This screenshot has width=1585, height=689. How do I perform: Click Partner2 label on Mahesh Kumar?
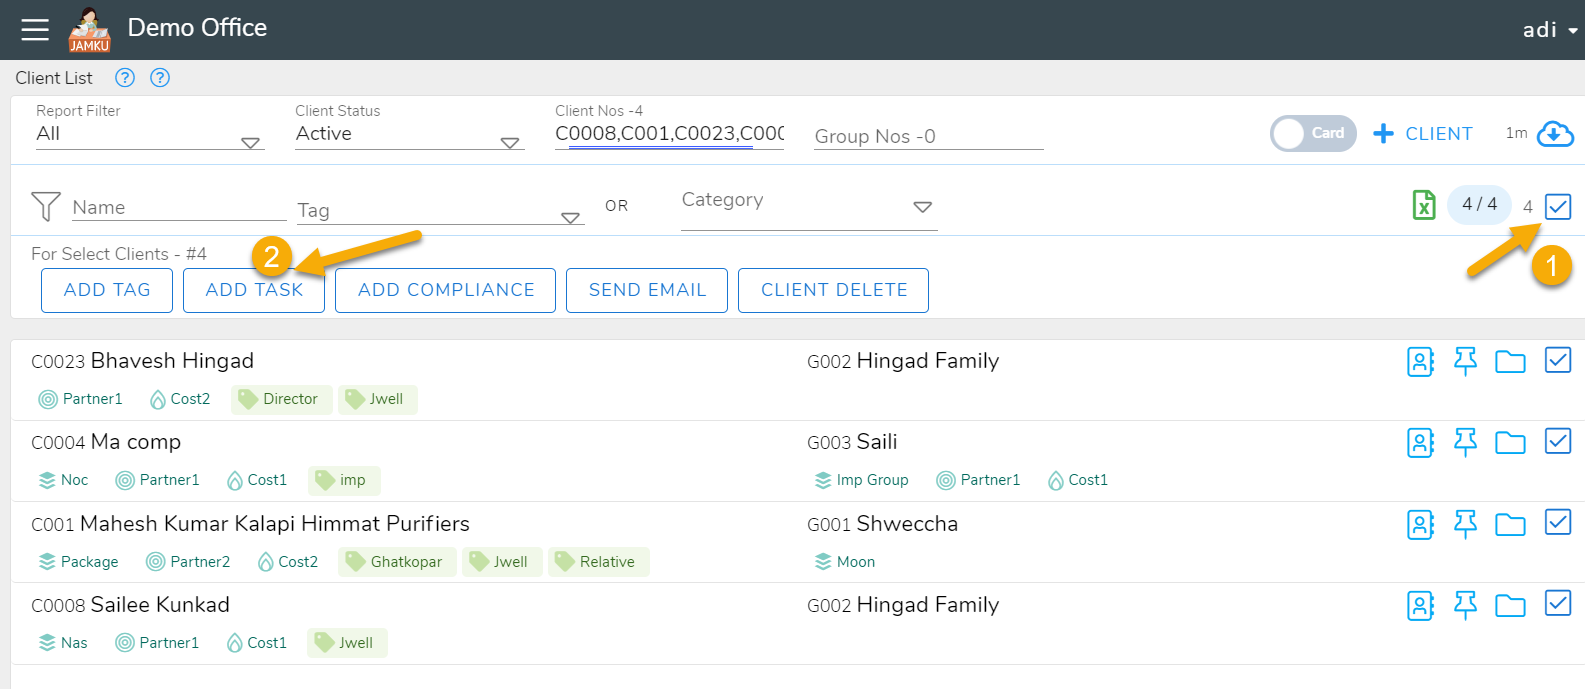(188, 562)
